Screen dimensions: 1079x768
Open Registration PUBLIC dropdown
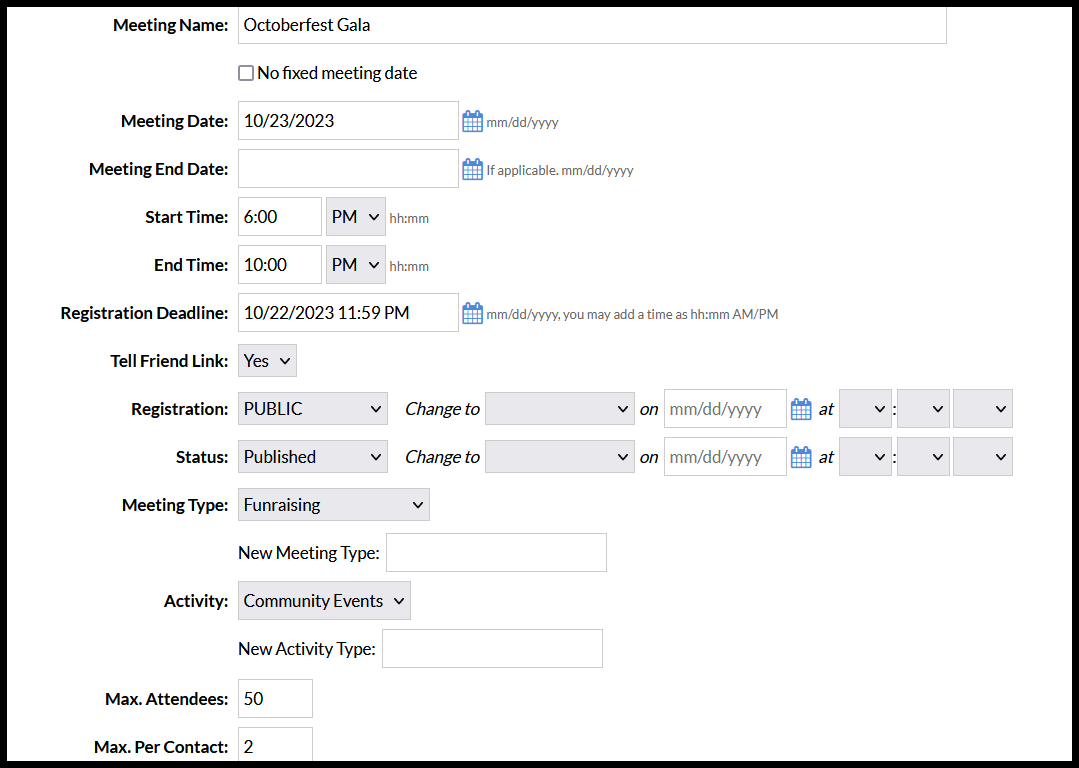pos(313,409)
